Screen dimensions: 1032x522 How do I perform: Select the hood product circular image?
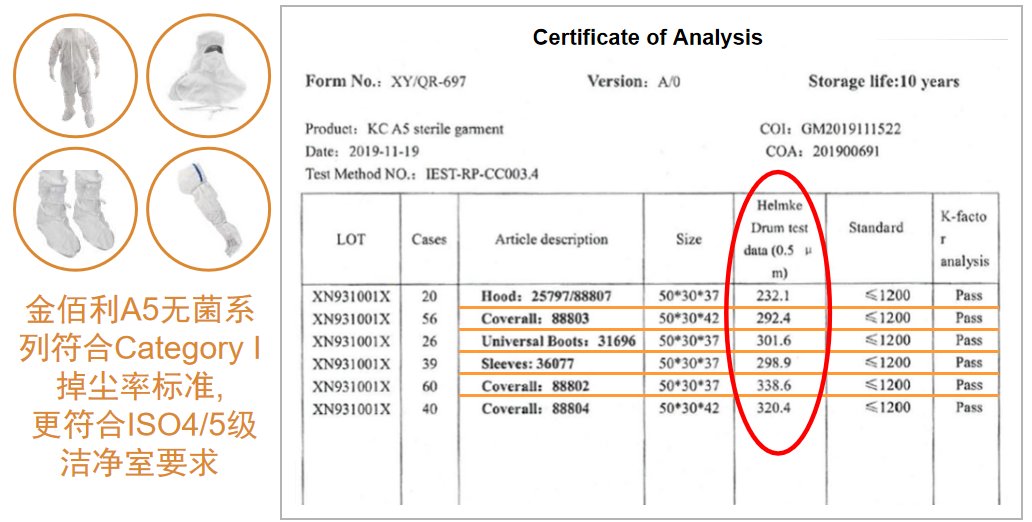click(x=208, y=75)
